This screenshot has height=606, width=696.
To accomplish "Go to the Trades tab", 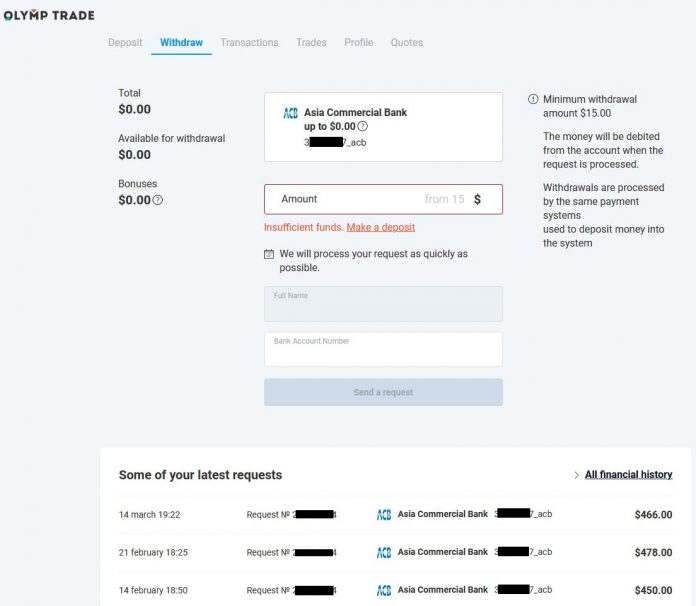I will click(x=311, y=43).
